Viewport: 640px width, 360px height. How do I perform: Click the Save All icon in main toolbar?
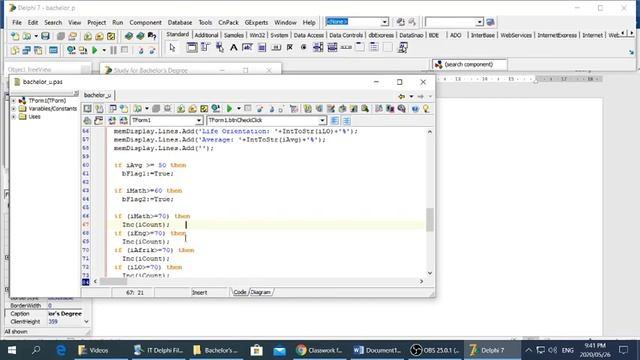click(x=61, y=36)
